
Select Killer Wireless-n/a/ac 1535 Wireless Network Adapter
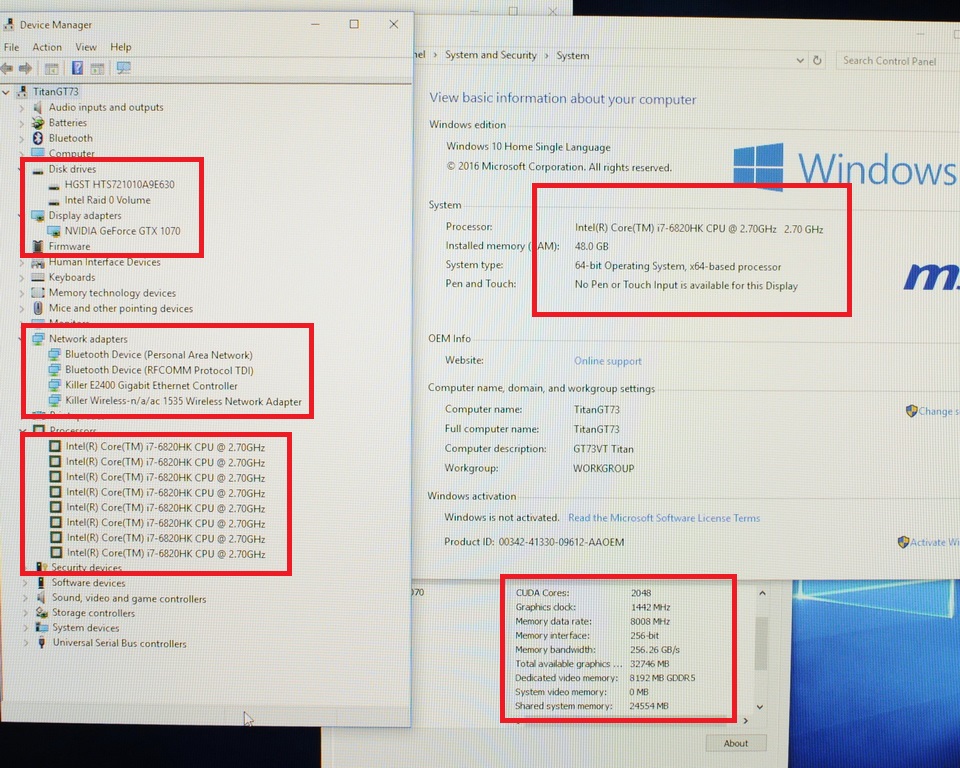[x=183, y=402]
